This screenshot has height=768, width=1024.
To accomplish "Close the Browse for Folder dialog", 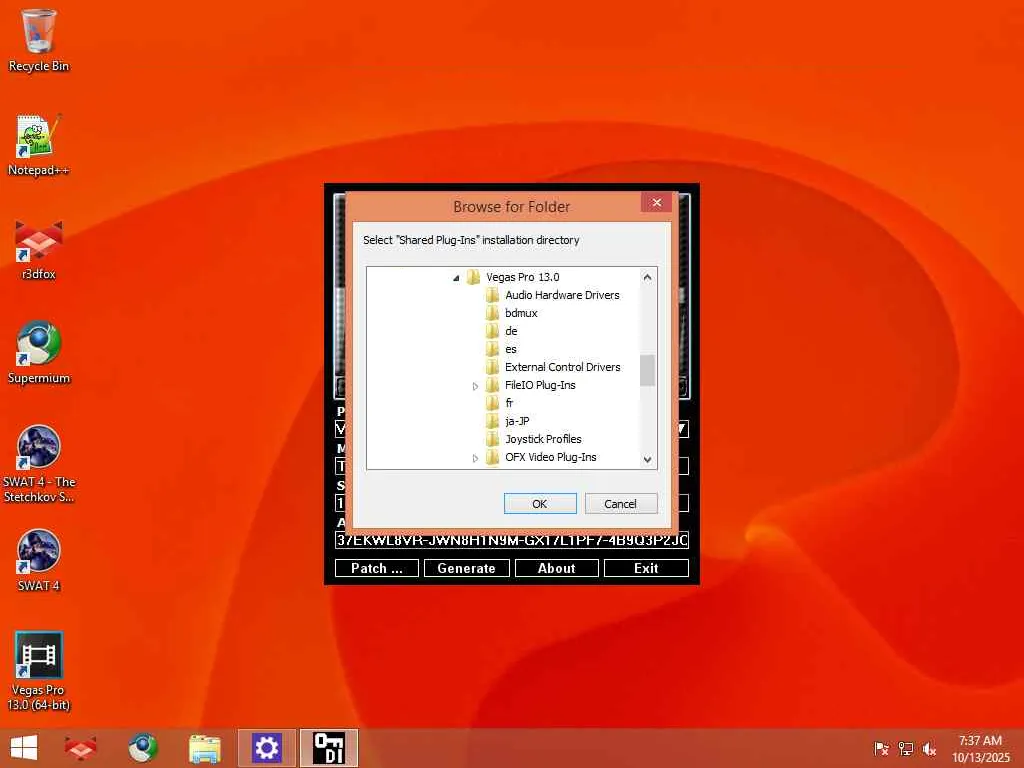I will tap(656, 202).
